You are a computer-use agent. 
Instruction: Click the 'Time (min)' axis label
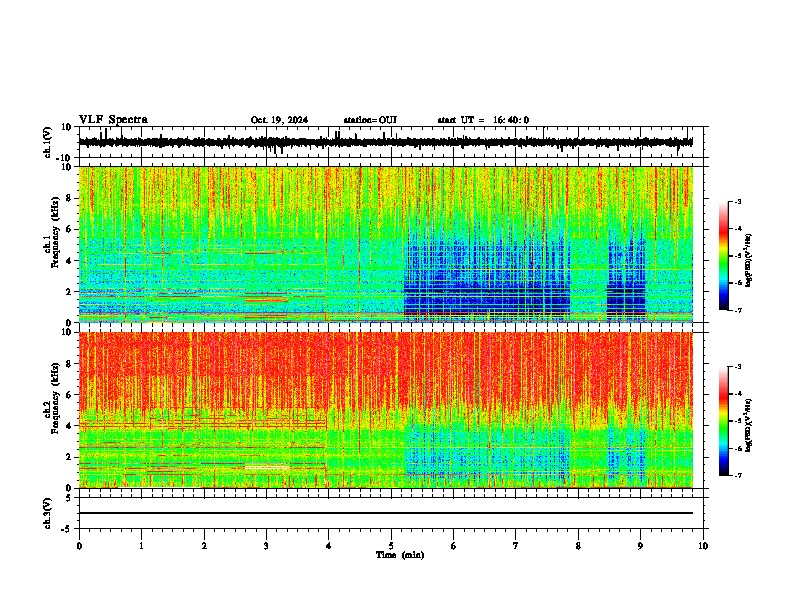(400, 555)
